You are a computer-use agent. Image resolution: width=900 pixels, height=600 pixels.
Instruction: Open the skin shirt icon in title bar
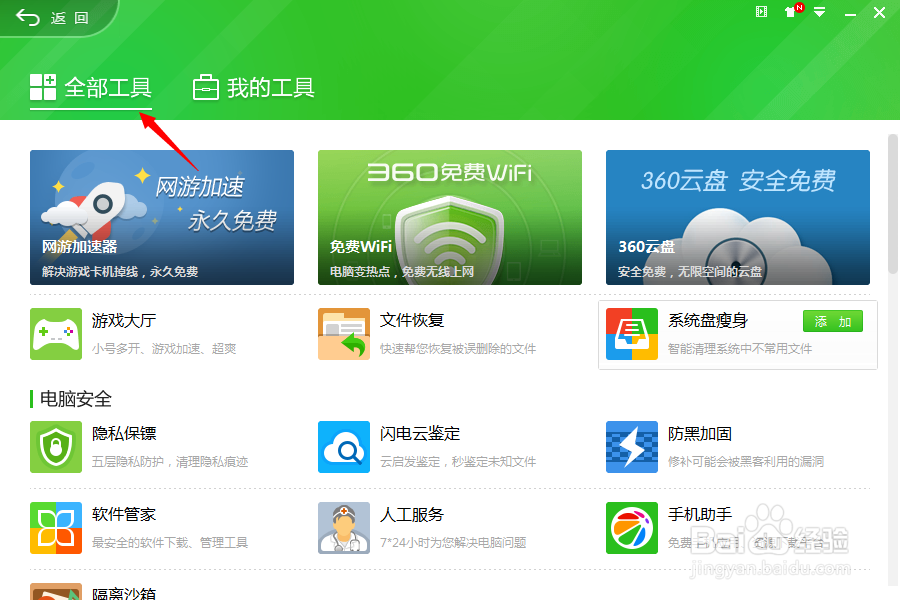(793, 11)
